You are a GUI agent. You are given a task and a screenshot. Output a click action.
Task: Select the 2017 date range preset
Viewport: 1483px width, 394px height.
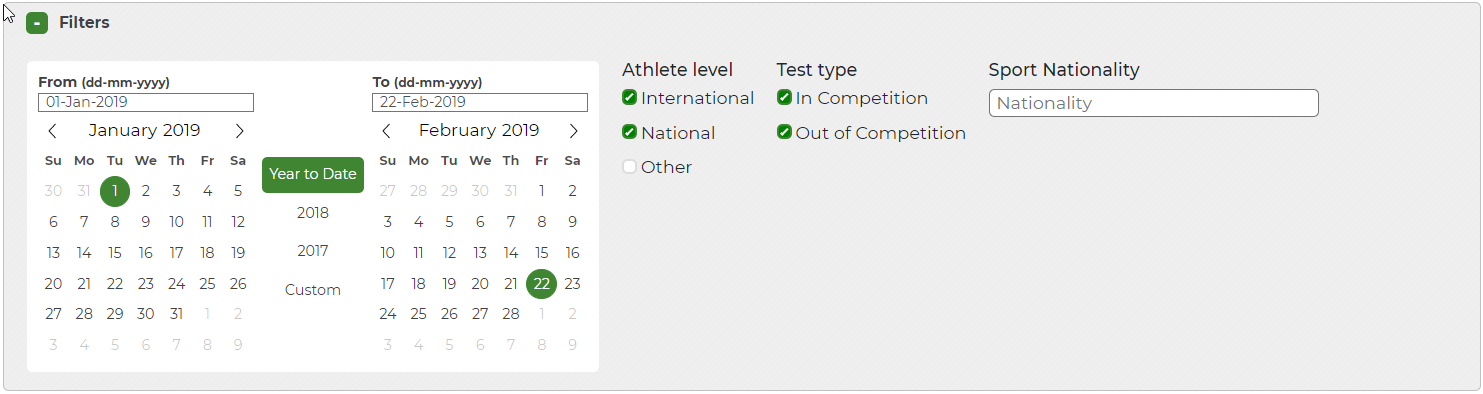pos(313,251)
